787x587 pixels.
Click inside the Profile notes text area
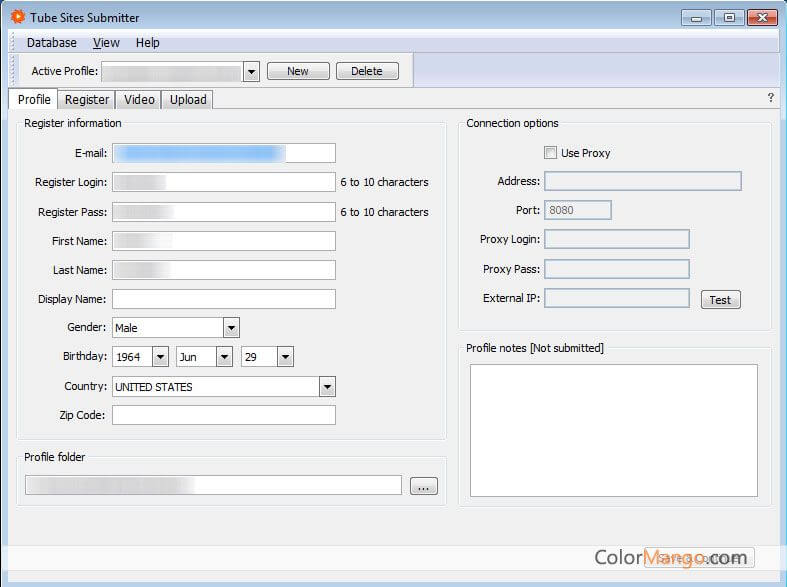coord(613,430)
